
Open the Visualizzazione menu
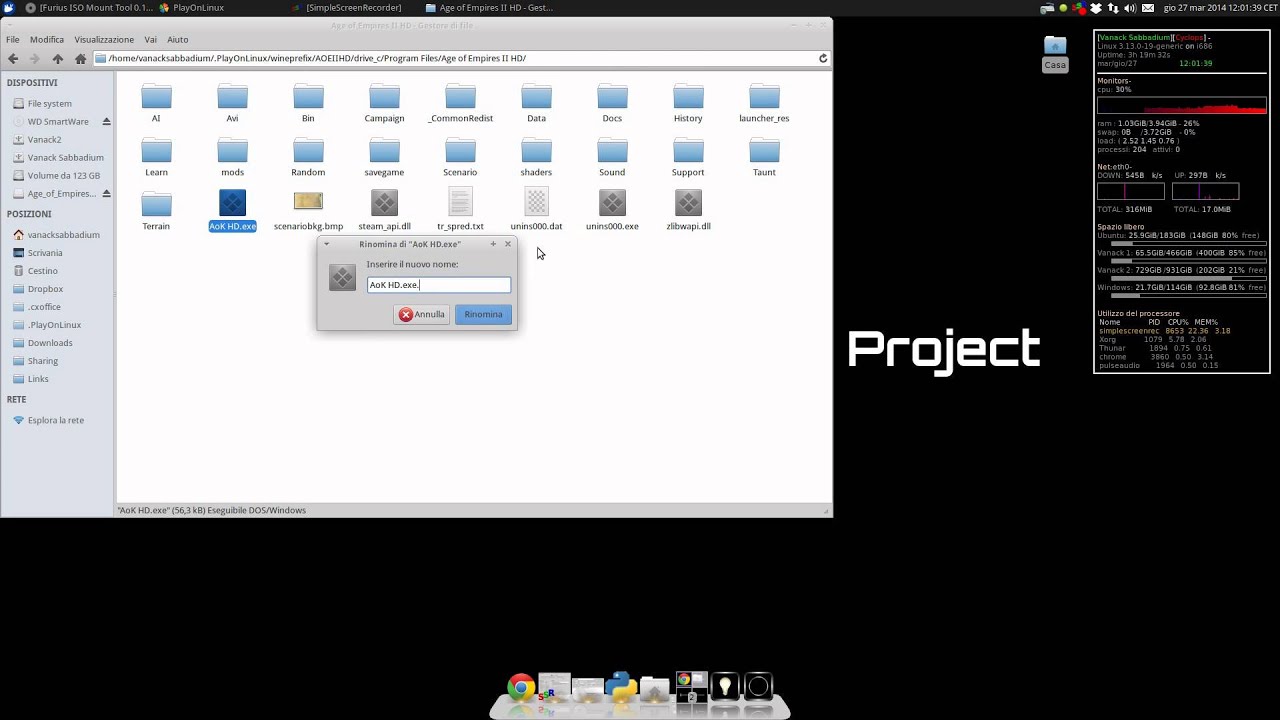[x=104, y=40]
